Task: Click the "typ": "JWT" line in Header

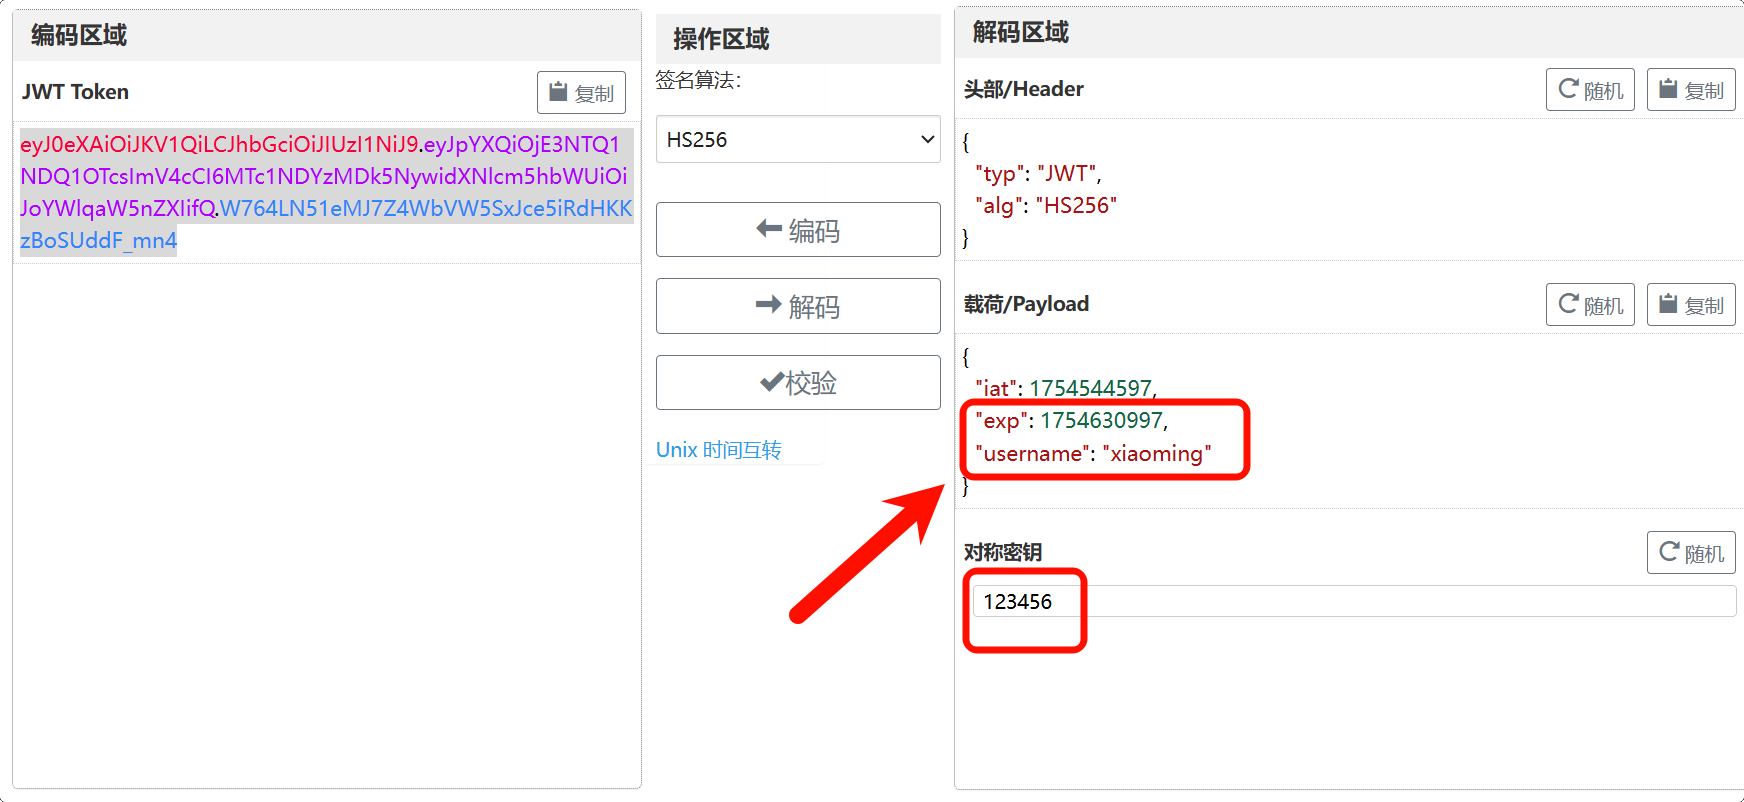Action: coord(1038,174)
